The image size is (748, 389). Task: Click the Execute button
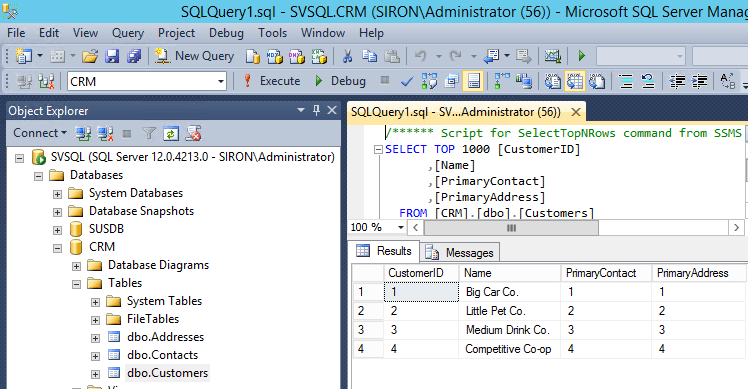[271, 81]
